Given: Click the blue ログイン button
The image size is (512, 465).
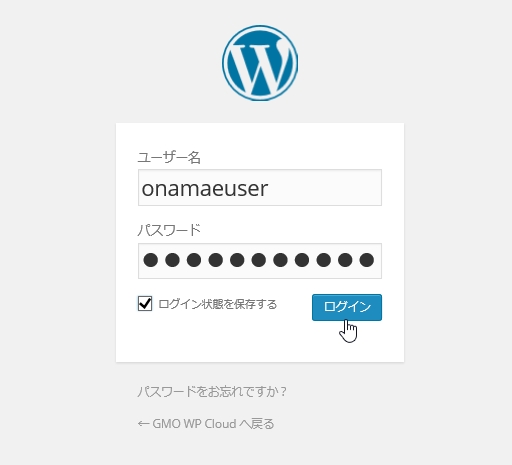Looking at the screenshot, I should (x=347, y=307).
